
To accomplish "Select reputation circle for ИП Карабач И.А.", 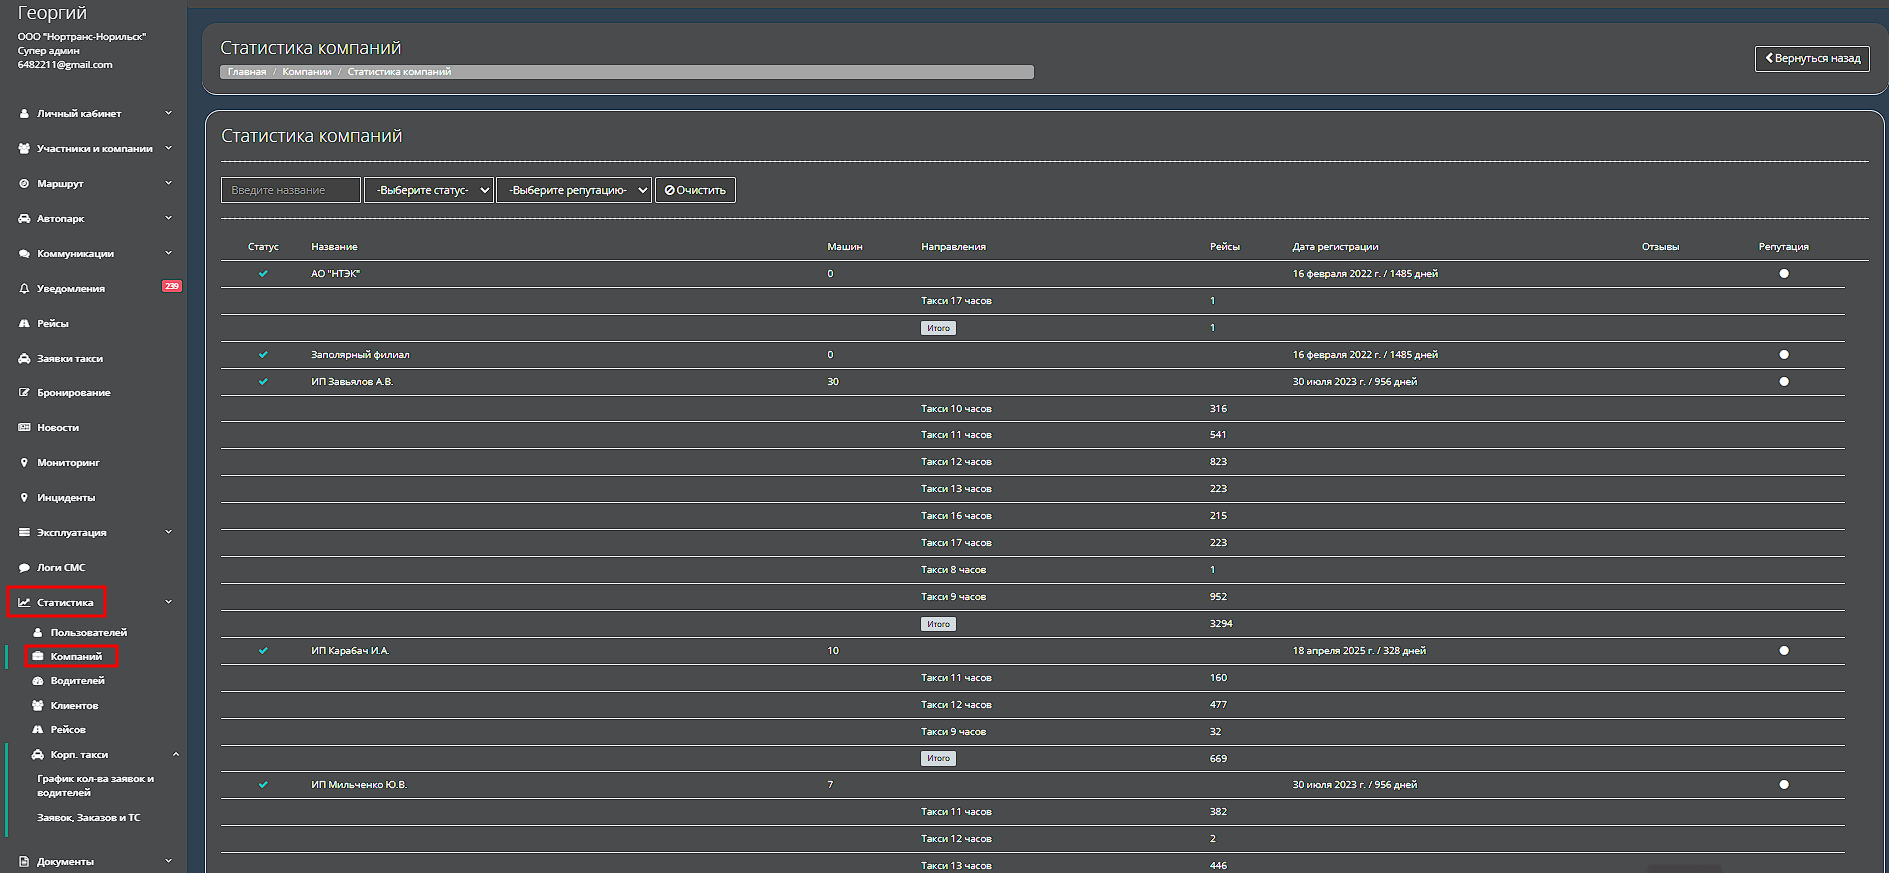I will pos(1784,651).
